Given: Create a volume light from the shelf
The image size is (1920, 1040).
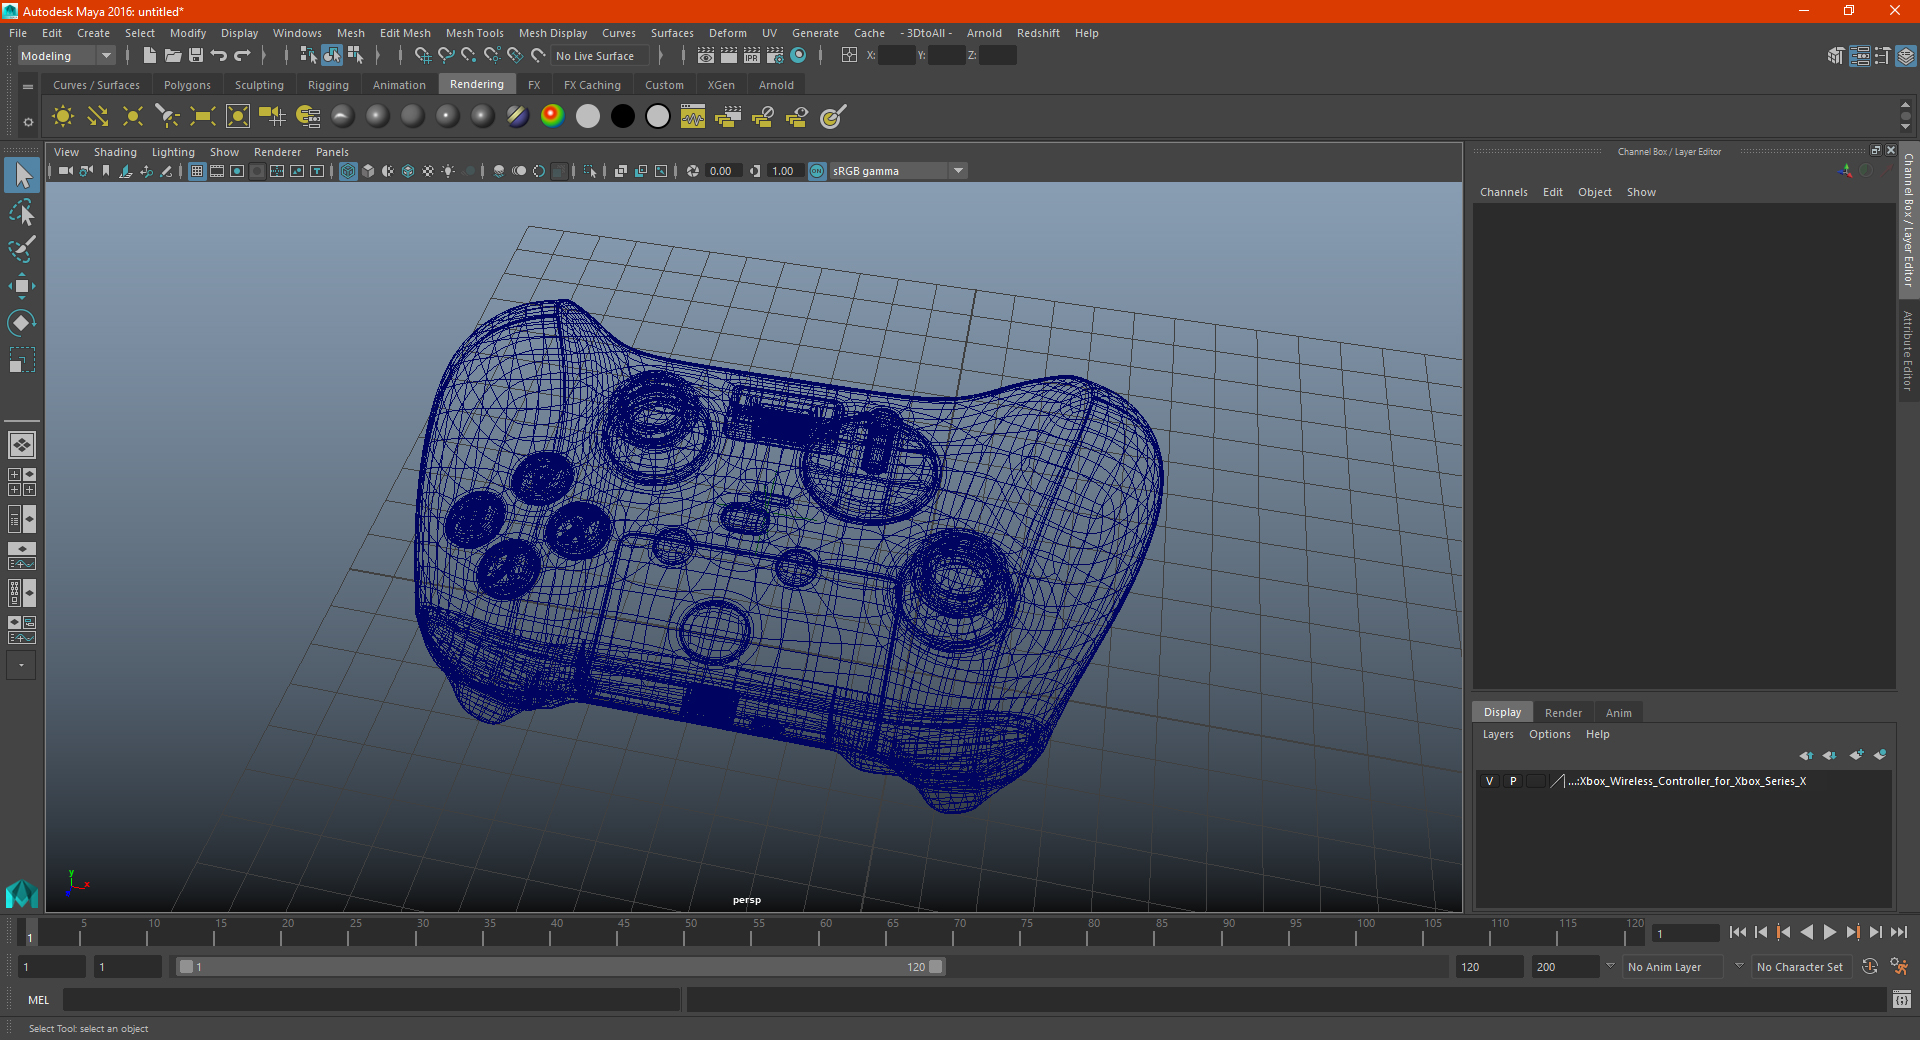Looking at the screenshot, I should pos(238,117).
